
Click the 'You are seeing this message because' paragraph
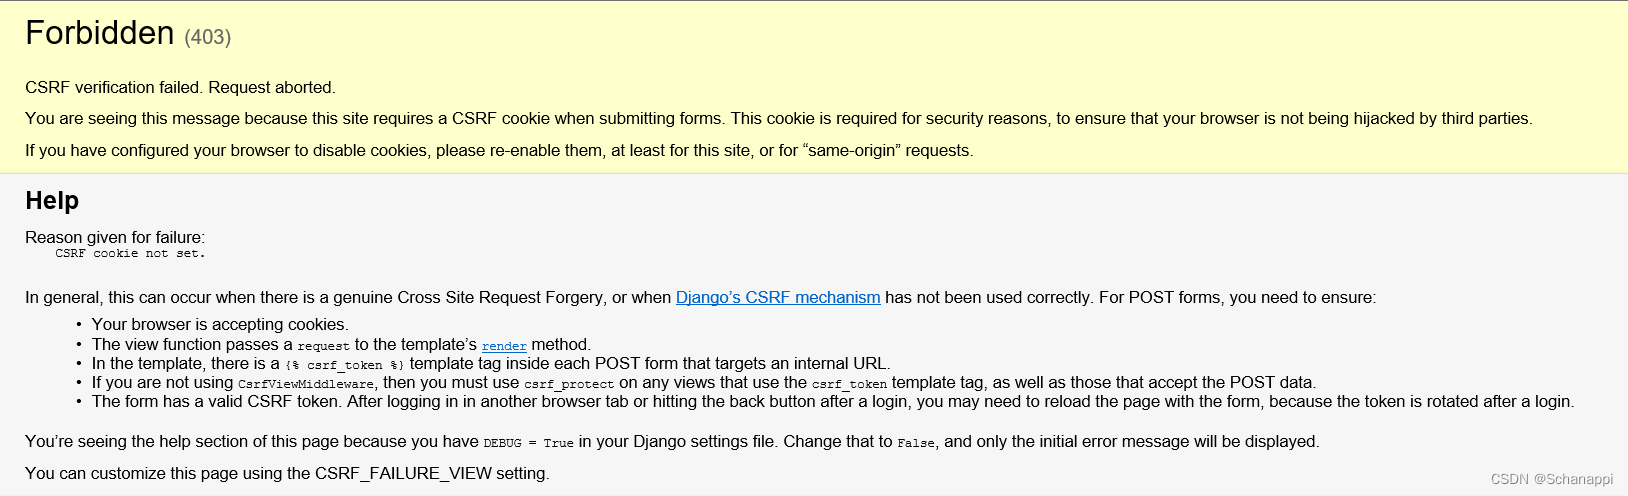click(778, 118)
